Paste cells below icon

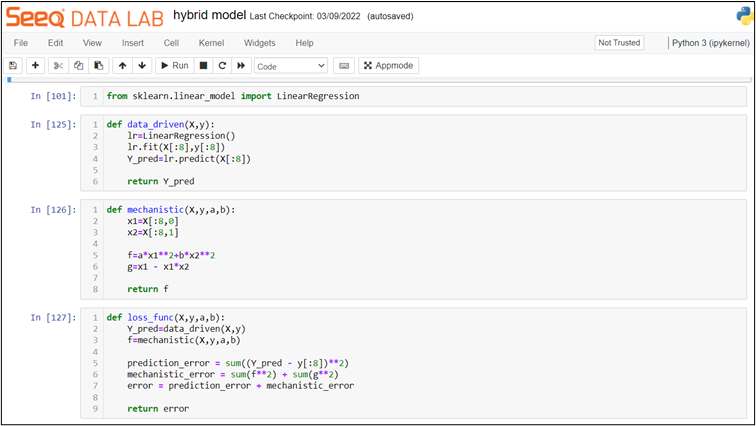click(x=99, y=66)
